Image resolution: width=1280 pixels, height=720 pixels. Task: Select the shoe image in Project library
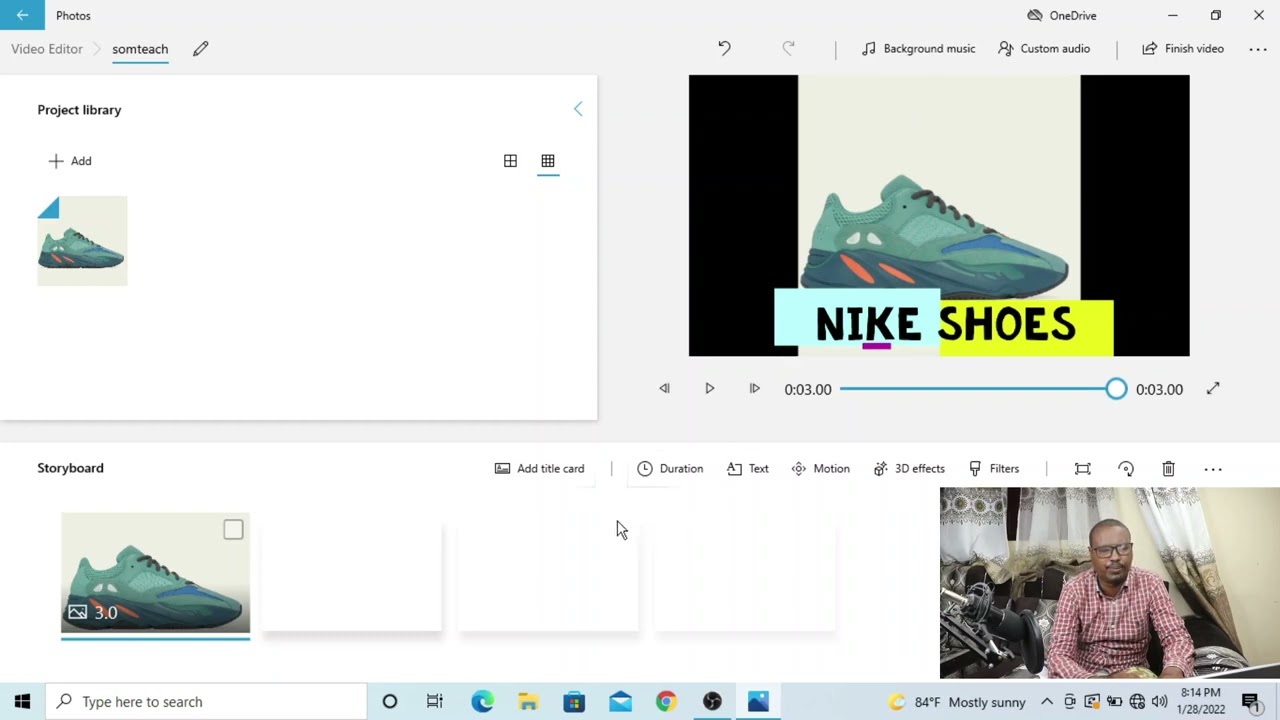point(82,241)
